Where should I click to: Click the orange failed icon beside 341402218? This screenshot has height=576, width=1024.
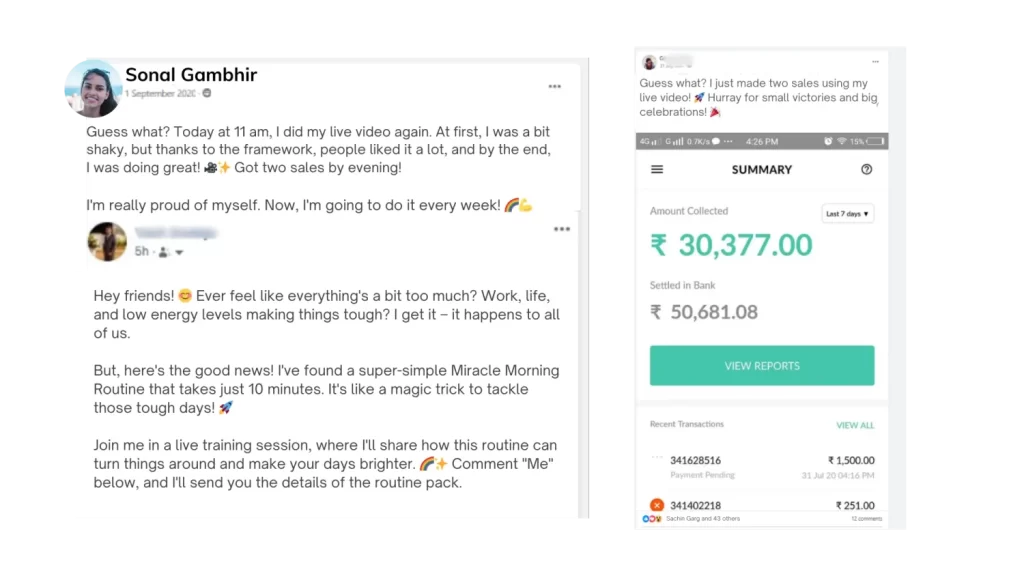tap(657, 505)
